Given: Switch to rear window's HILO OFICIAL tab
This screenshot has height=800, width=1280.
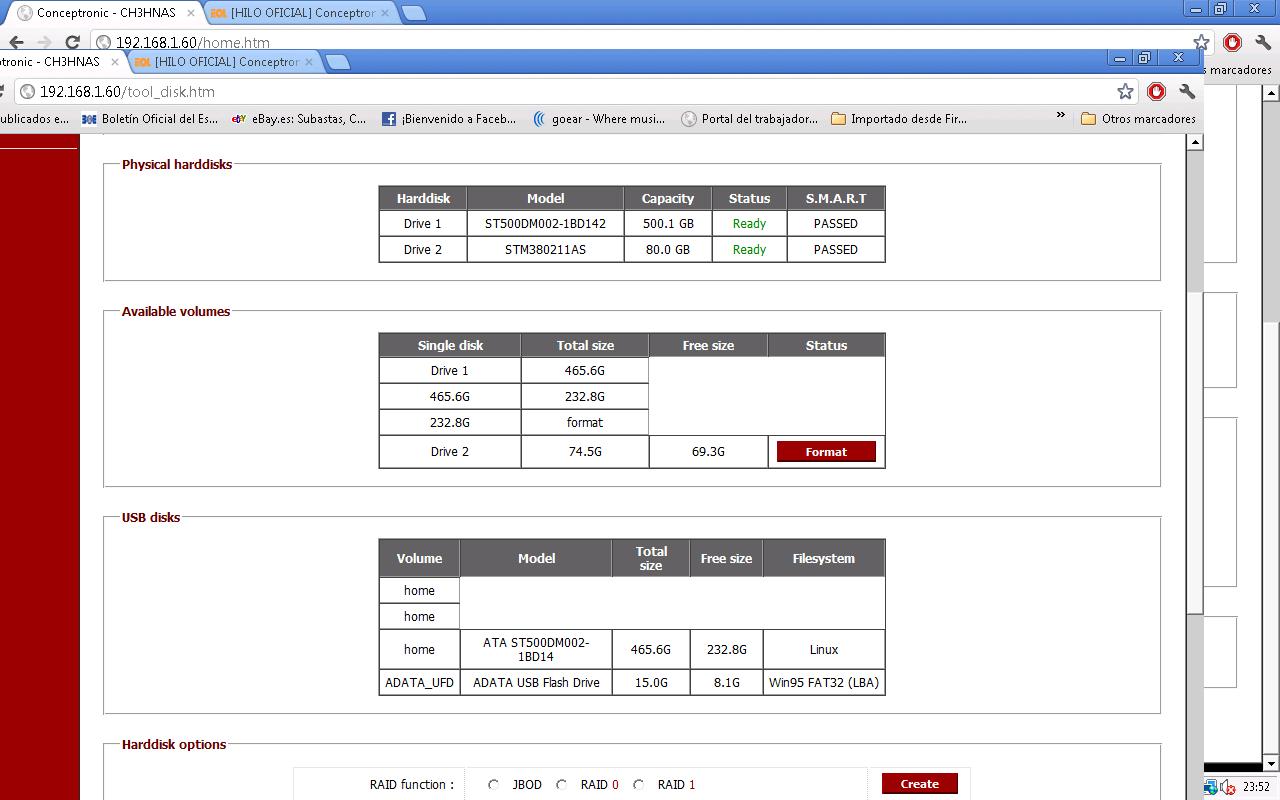Looking at the screenshot, I should [301, 13].
